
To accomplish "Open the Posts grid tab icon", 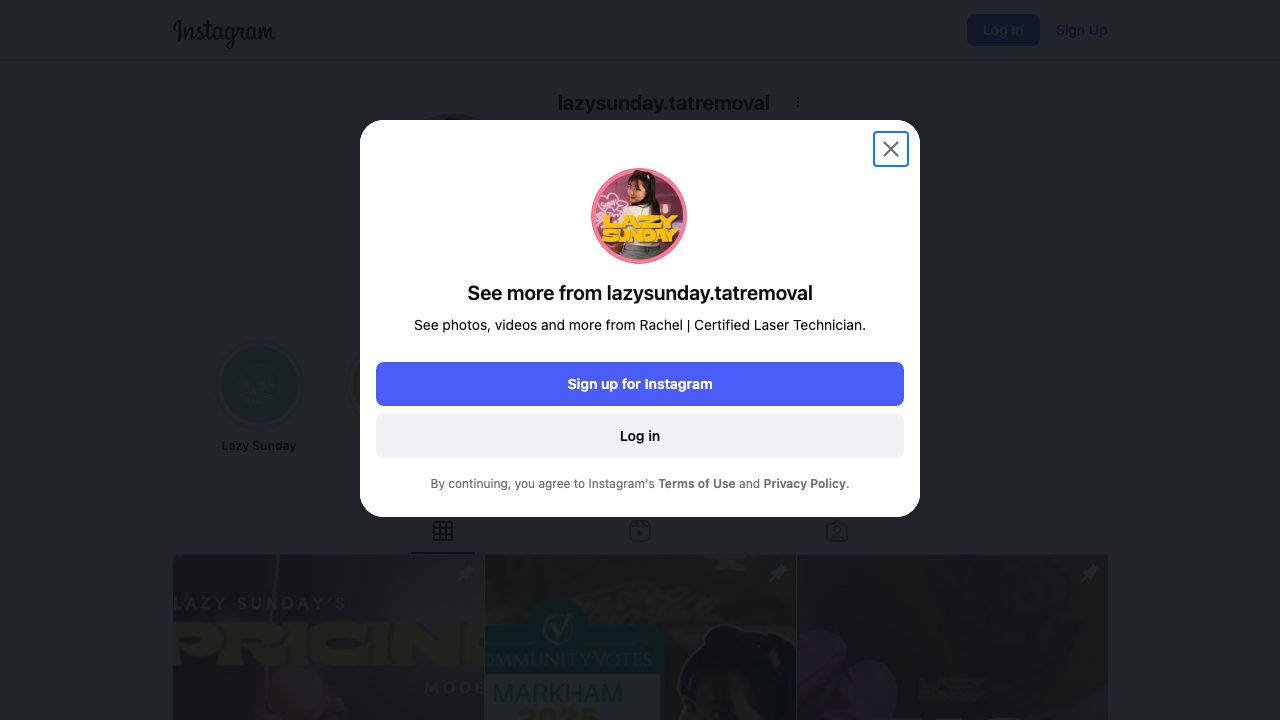I will click(443, 531).
